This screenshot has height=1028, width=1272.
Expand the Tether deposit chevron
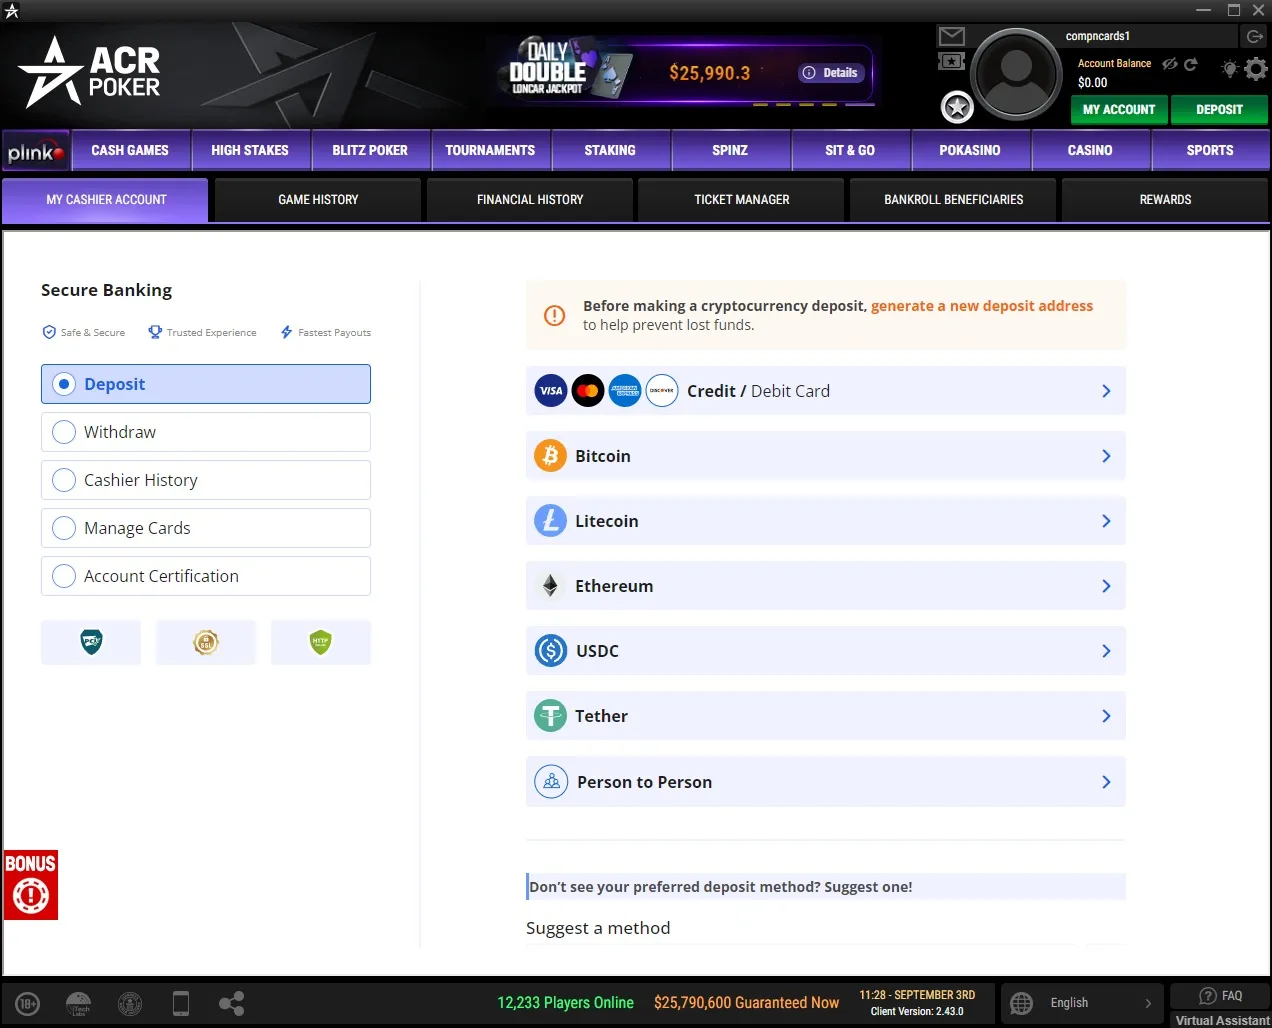coord(1106,716)
